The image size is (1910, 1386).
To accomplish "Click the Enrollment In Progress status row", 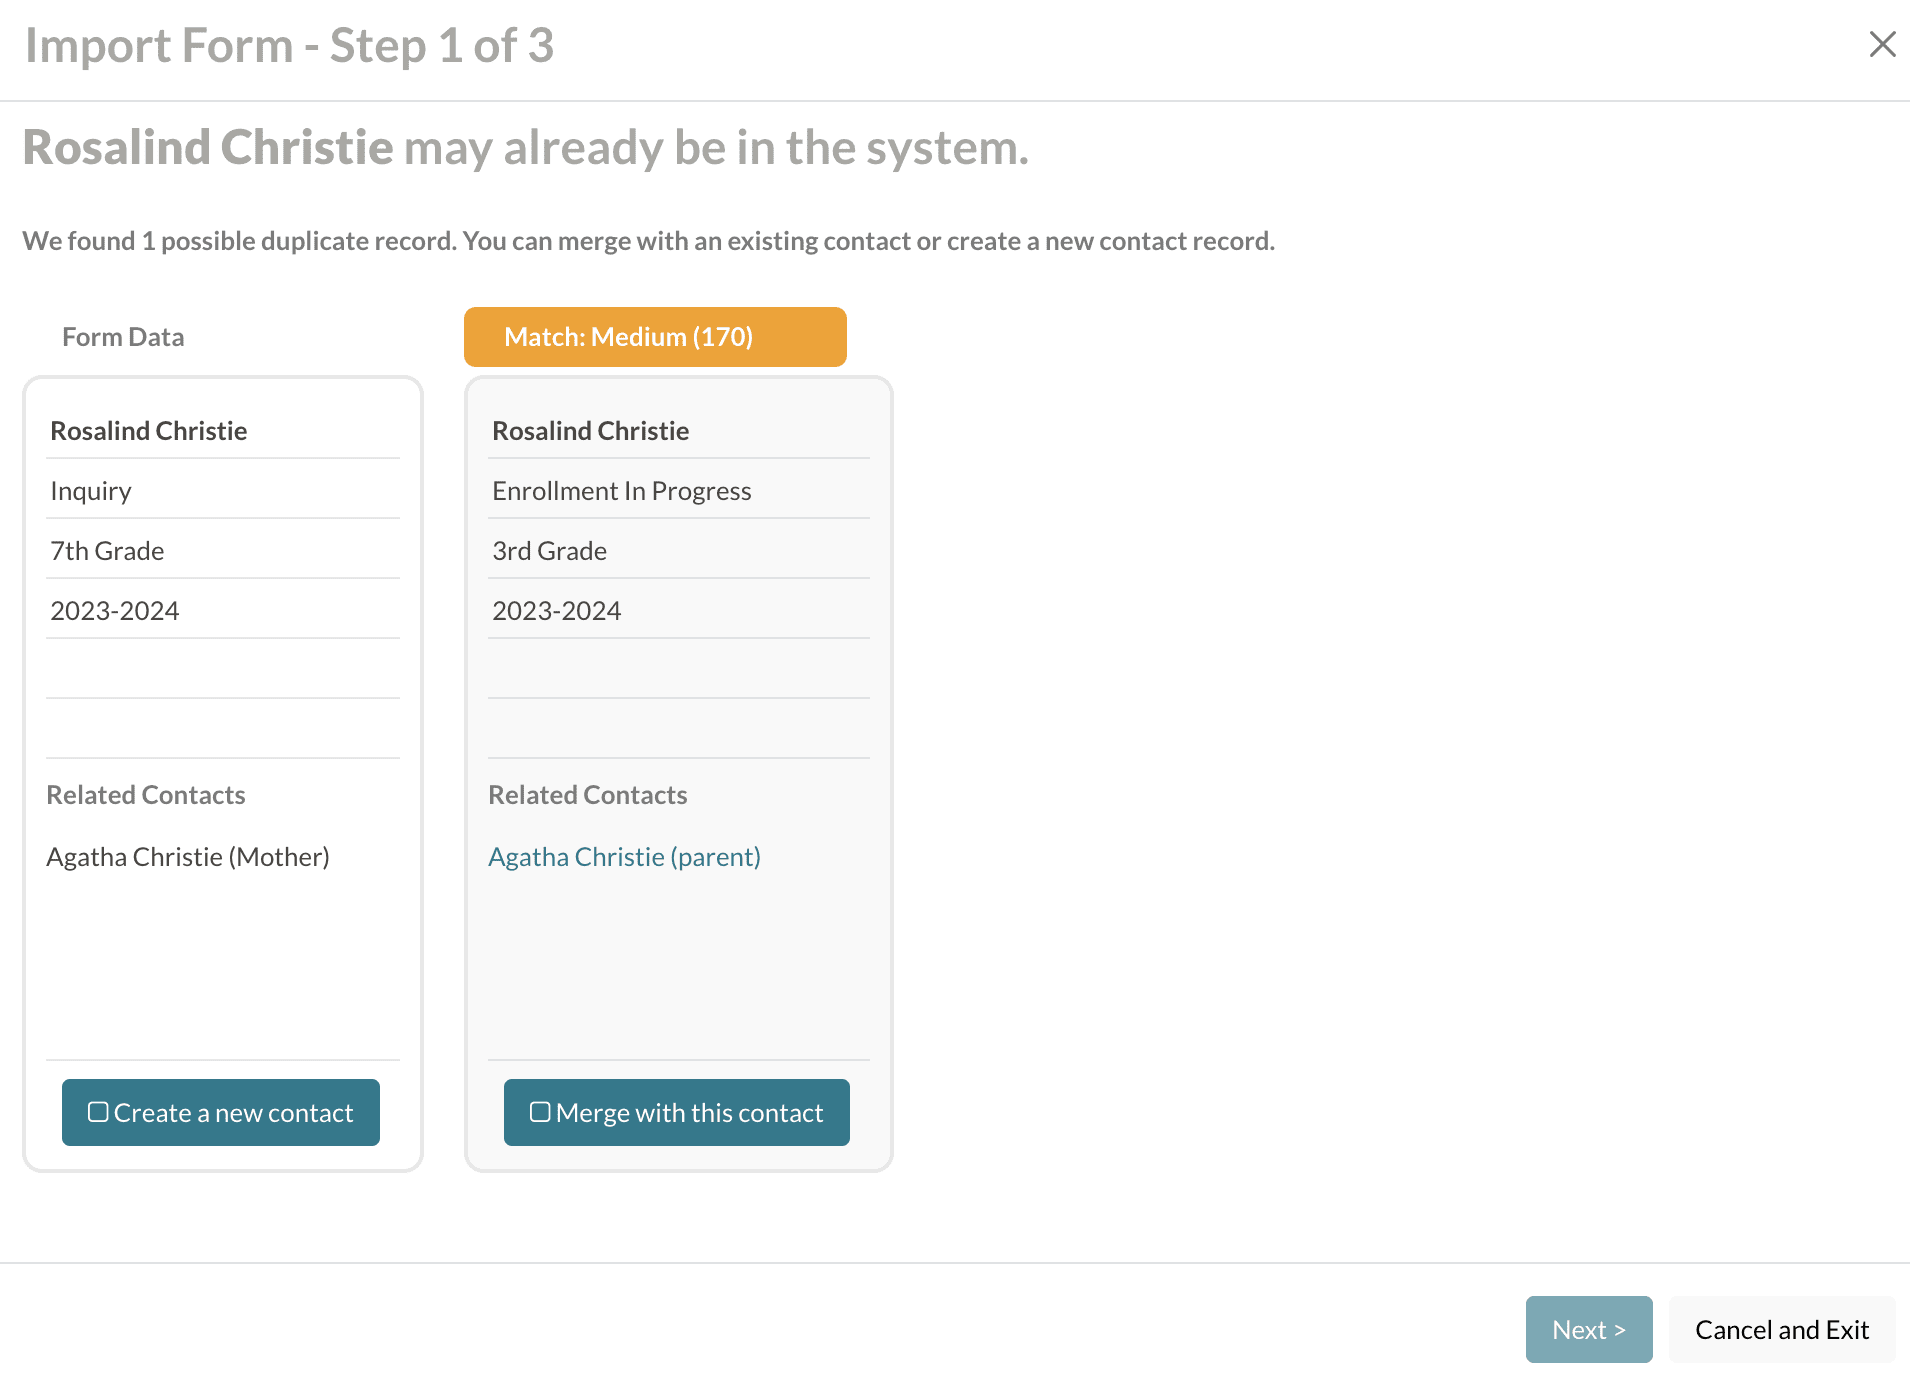I will (622, 491).
